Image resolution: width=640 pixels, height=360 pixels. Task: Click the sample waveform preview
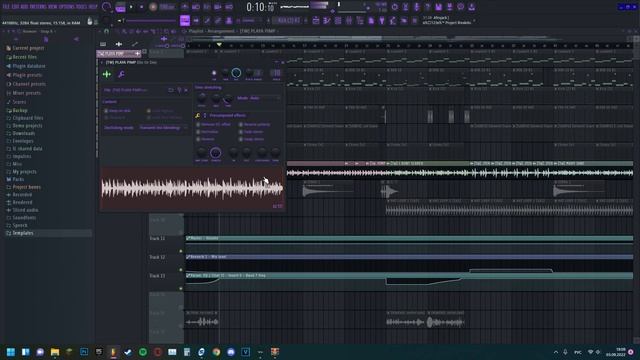coord(192,188)
